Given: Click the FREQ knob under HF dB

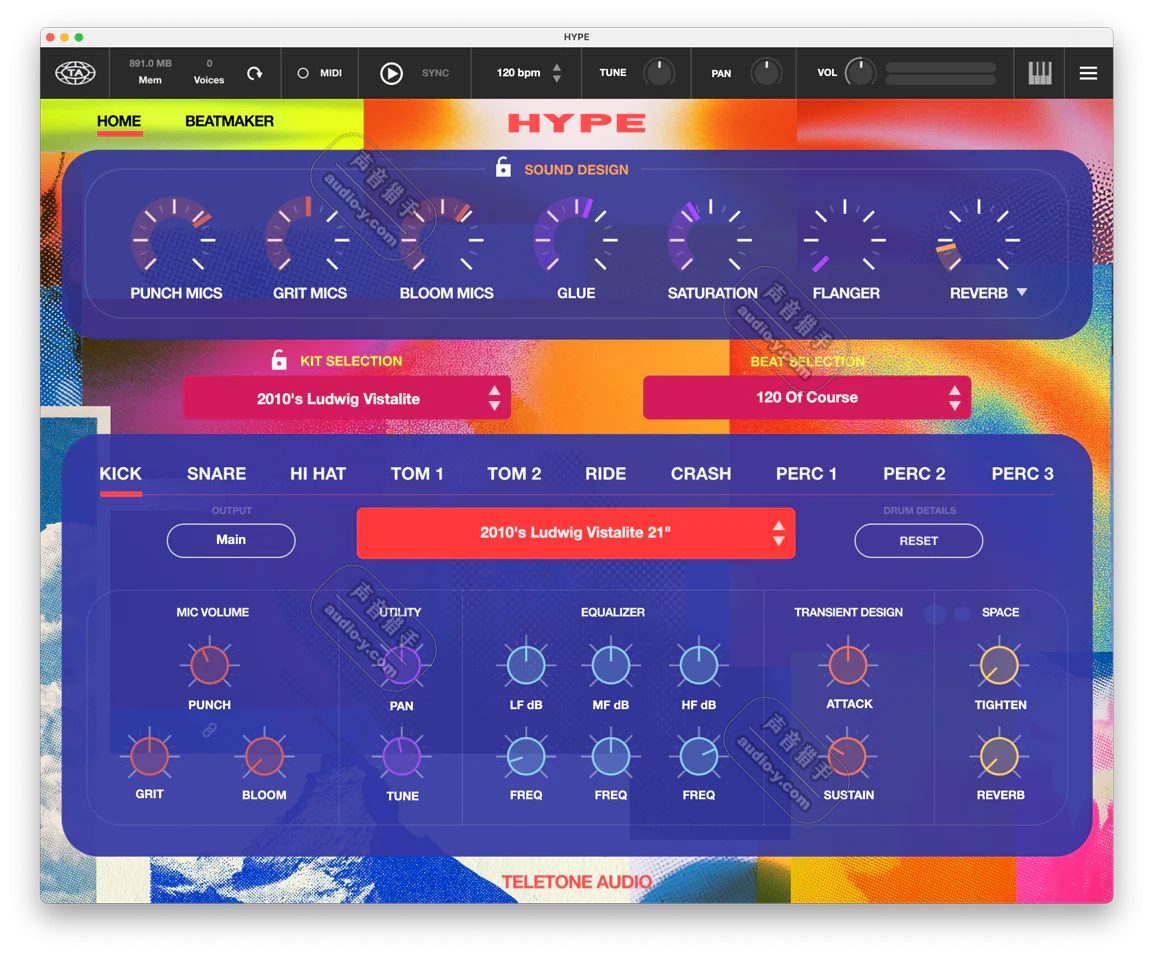Looking at the screenshot, I should coord(699,756).
